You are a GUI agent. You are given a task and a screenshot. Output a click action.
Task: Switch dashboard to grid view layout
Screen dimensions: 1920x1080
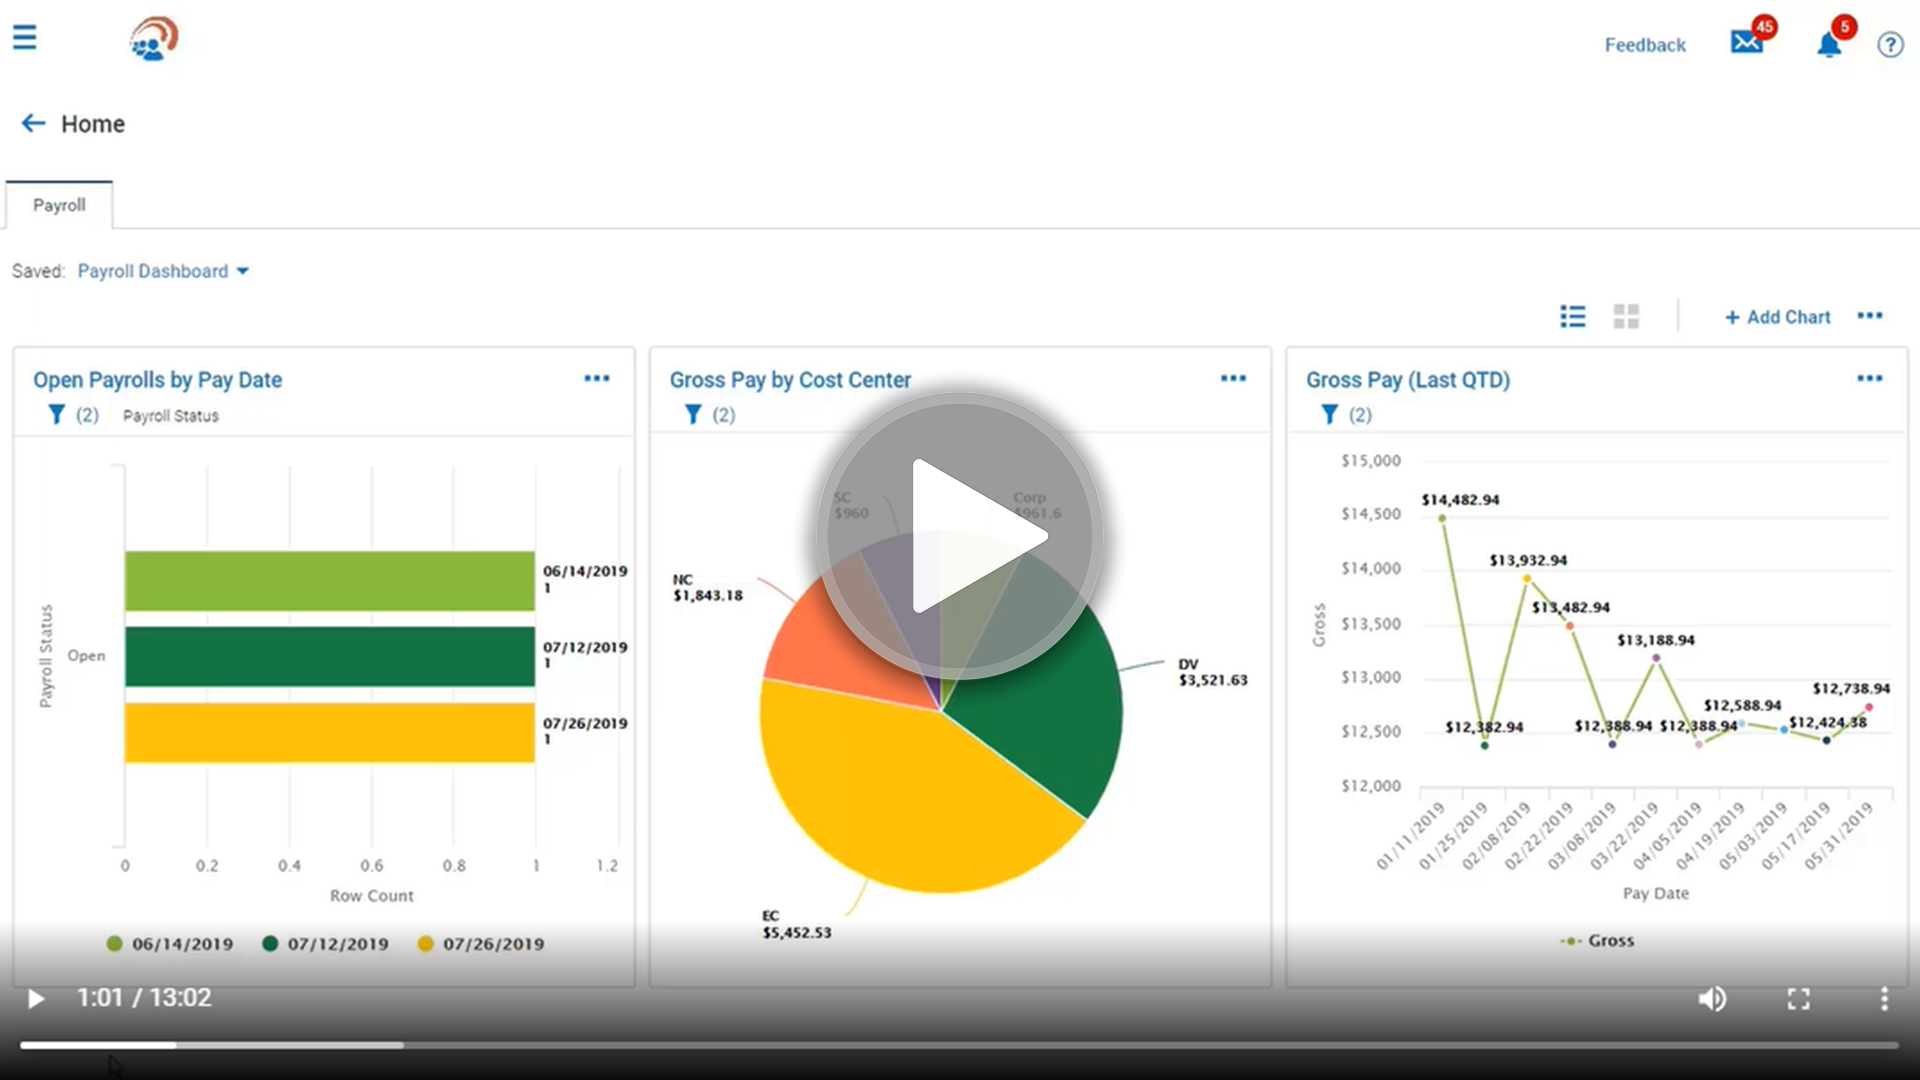[x=1627, y=316]
